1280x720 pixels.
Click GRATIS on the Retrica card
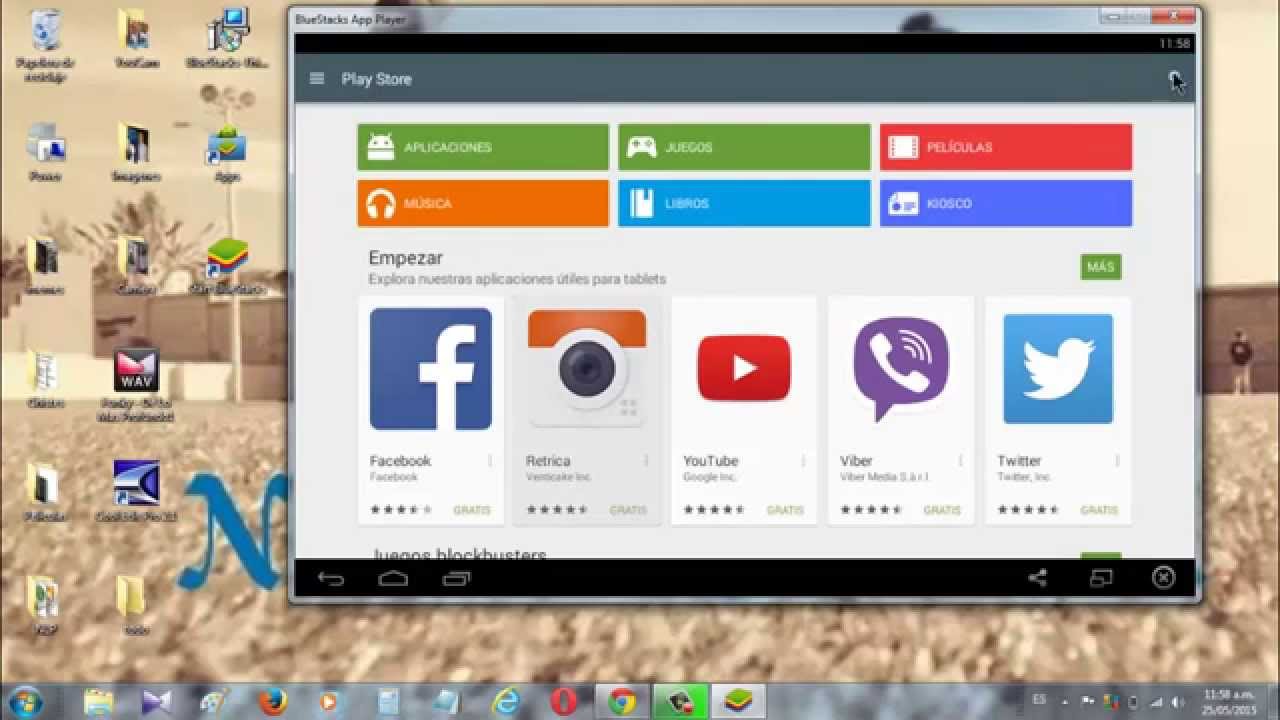point(629,510)
